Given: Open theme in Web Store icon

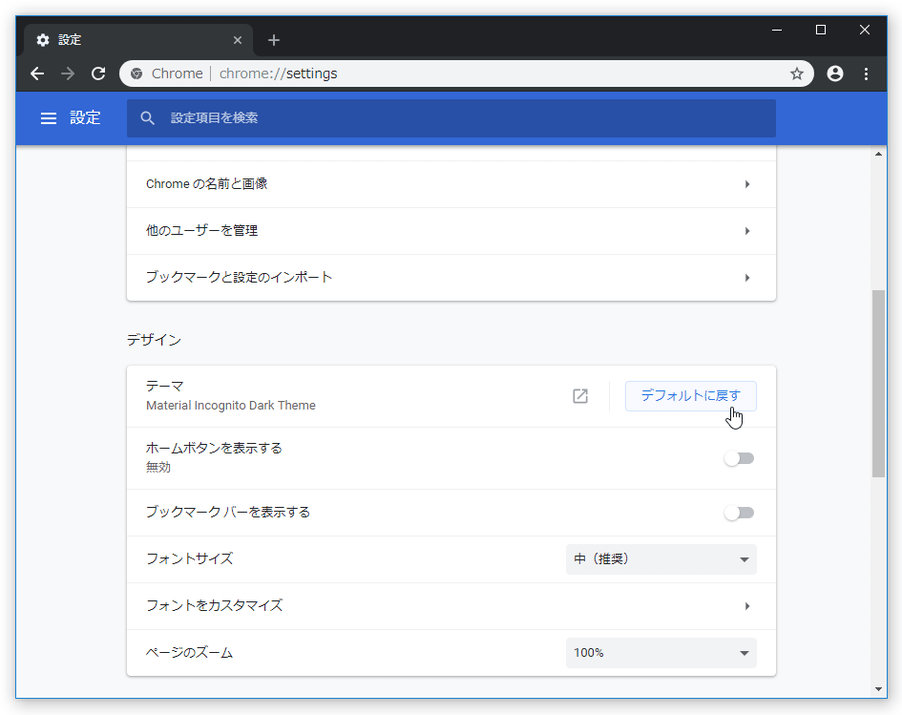Looking at the screenshot, I should [x=580, y=396].
